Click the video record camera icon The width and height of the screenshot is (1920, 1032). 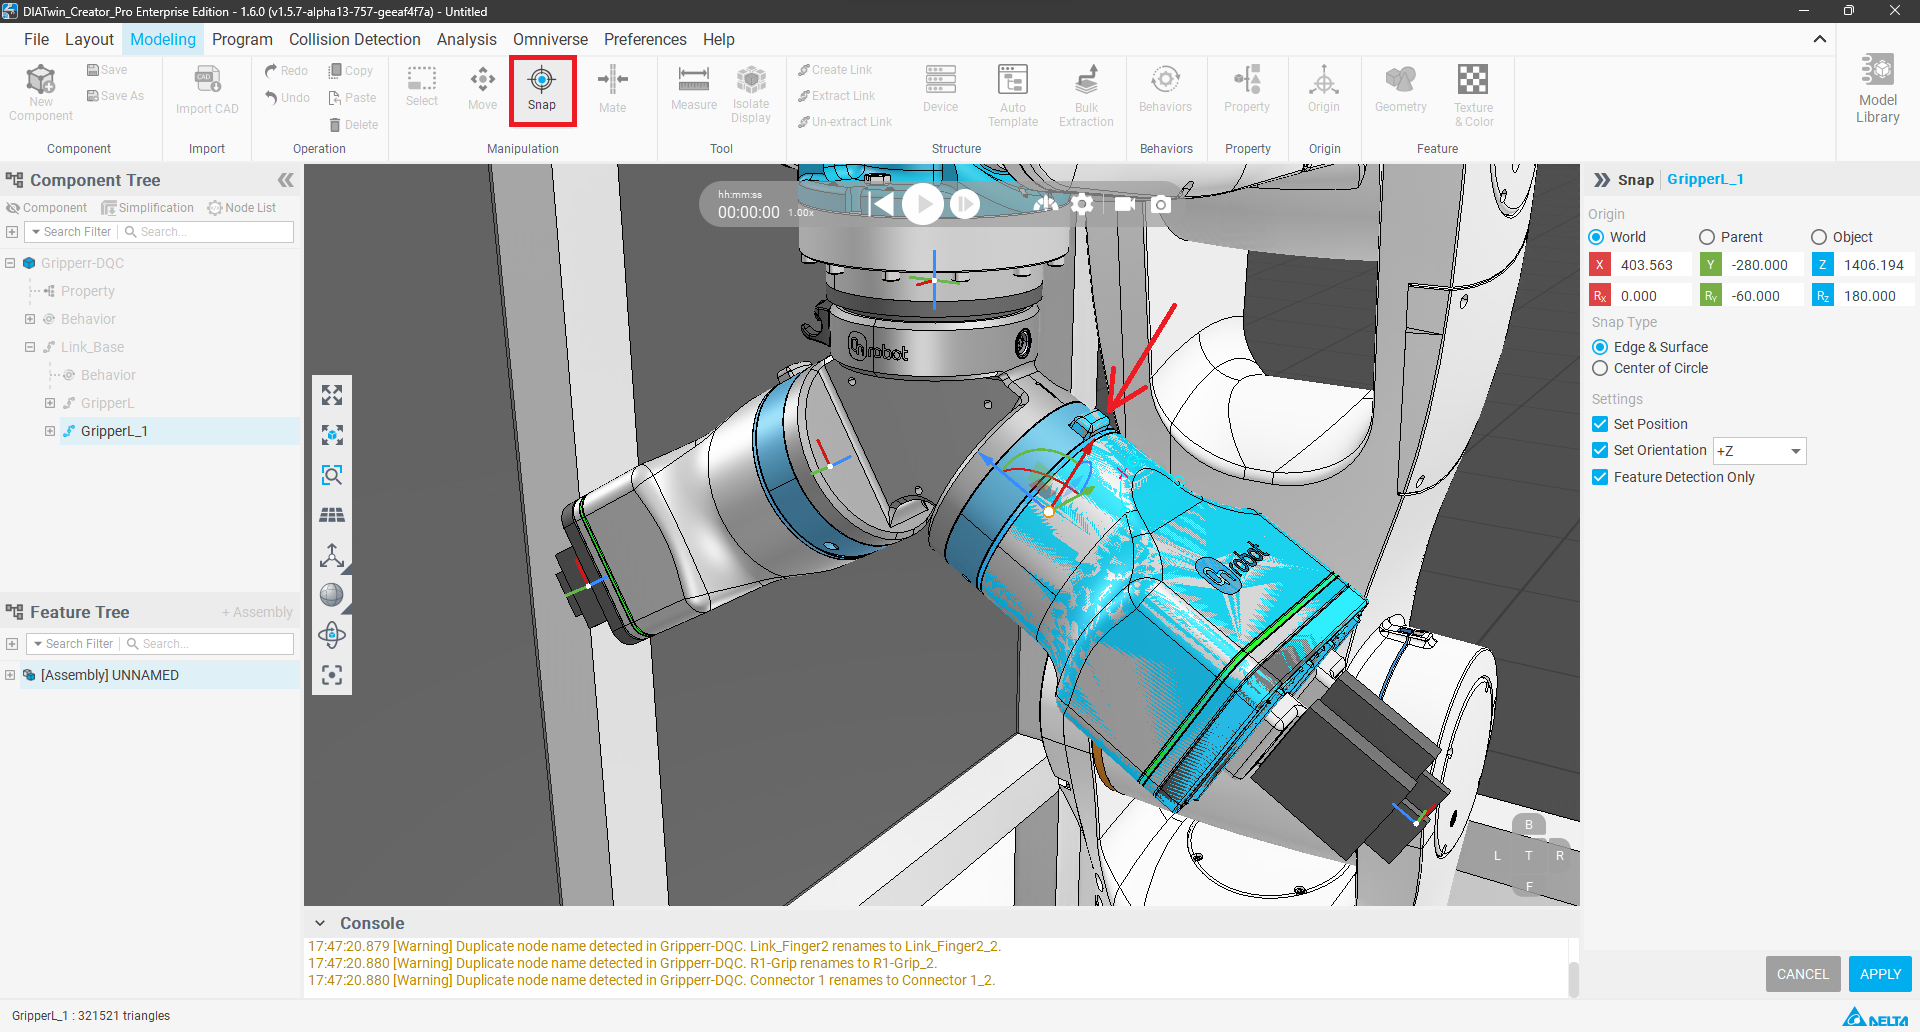pos(1125,204)
